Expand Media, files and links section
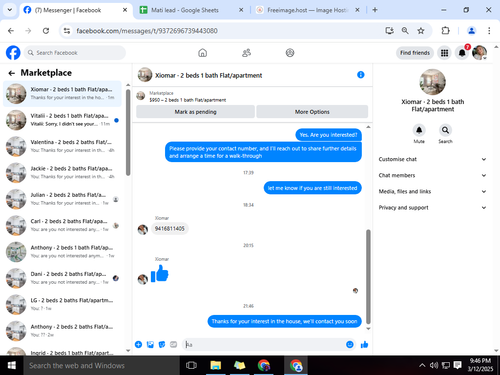 432,191
